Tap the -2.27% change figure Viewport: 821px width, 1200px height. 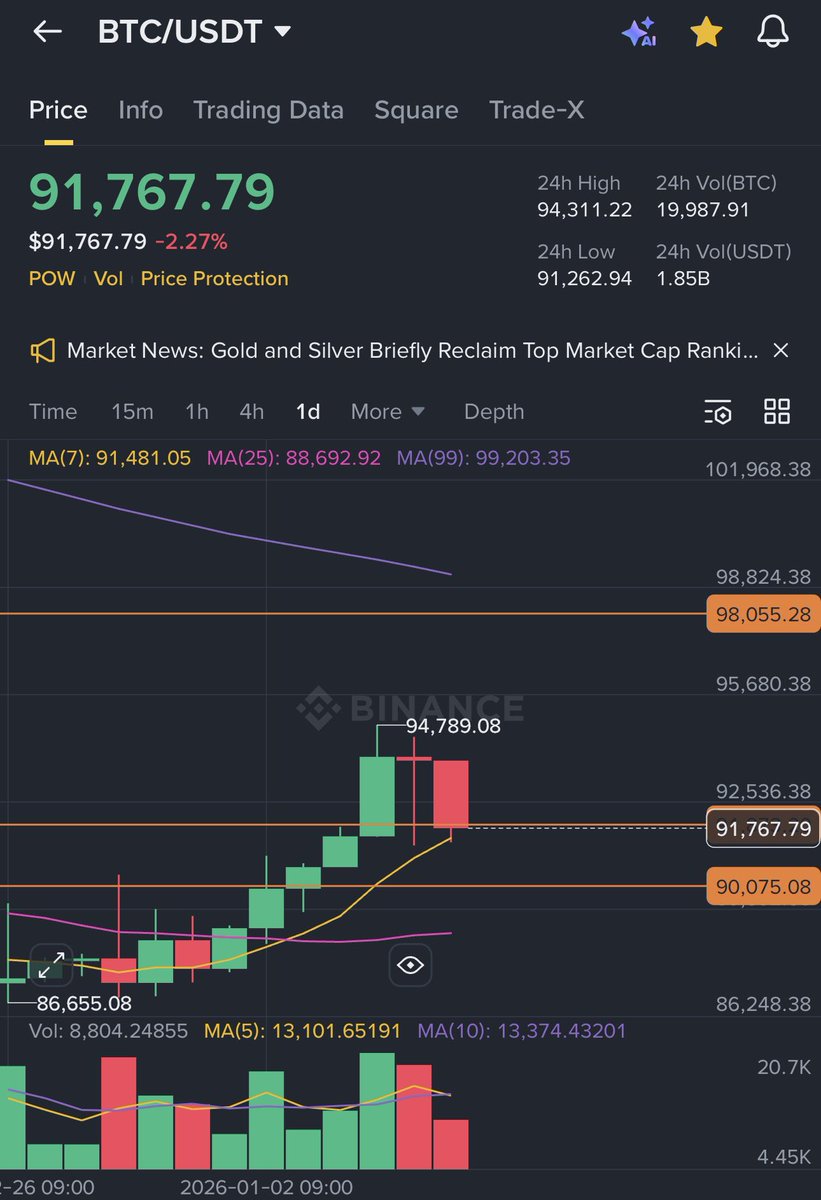(191, 241)
